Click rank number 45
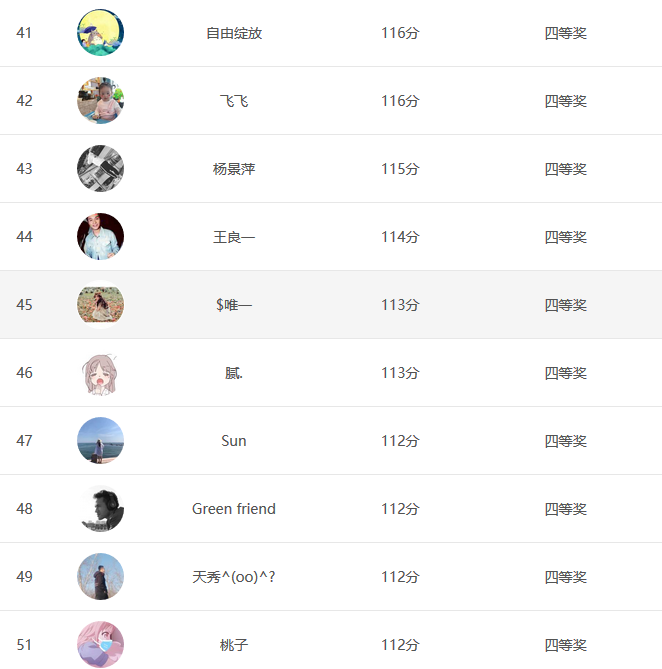 (24, 305)
